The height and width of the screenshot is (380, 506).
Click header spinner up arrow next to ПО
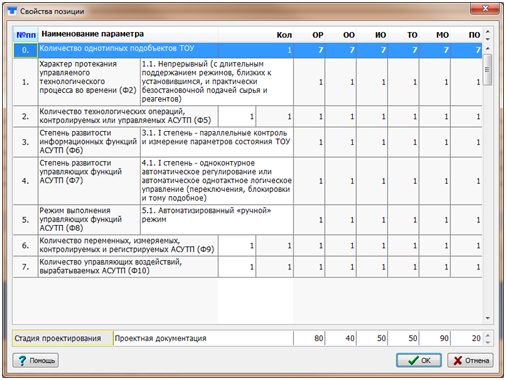pyautogui.click(x=488, y=32)
